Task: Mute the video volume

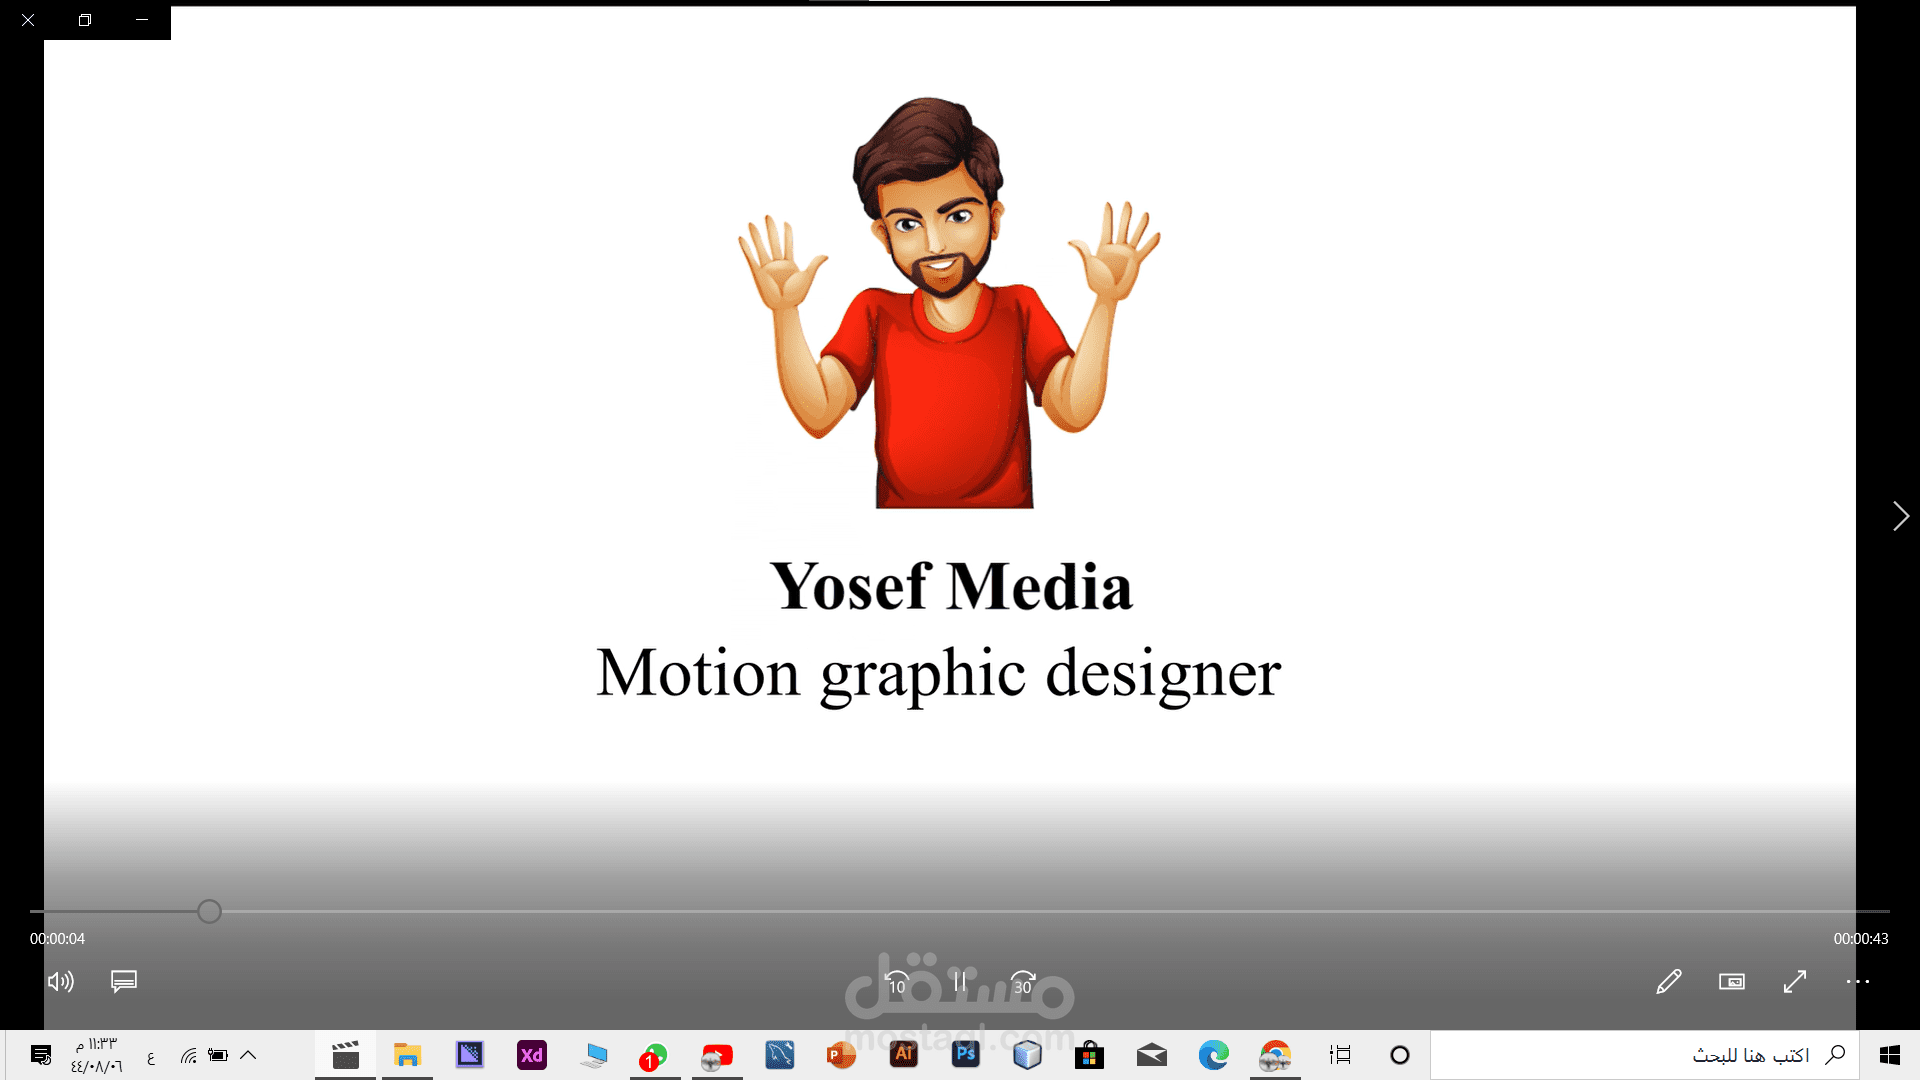Action: (x=61, y=982)
